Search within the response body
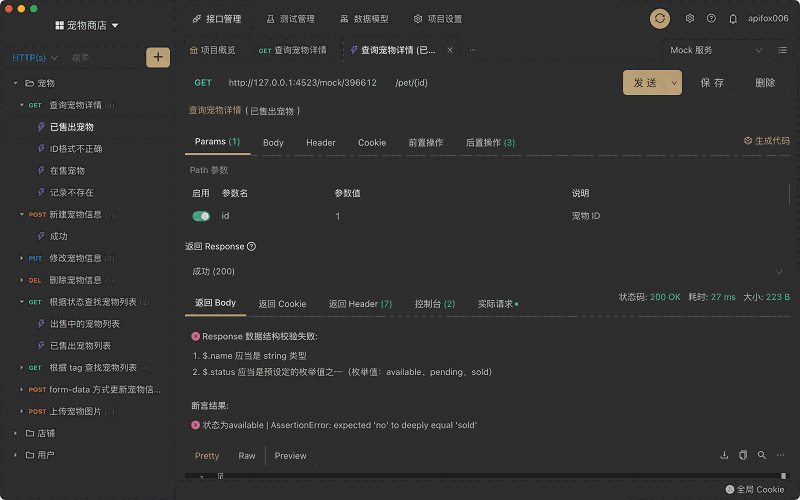The height and width of the screenshot is (500, 800). (x=762, y=455)
